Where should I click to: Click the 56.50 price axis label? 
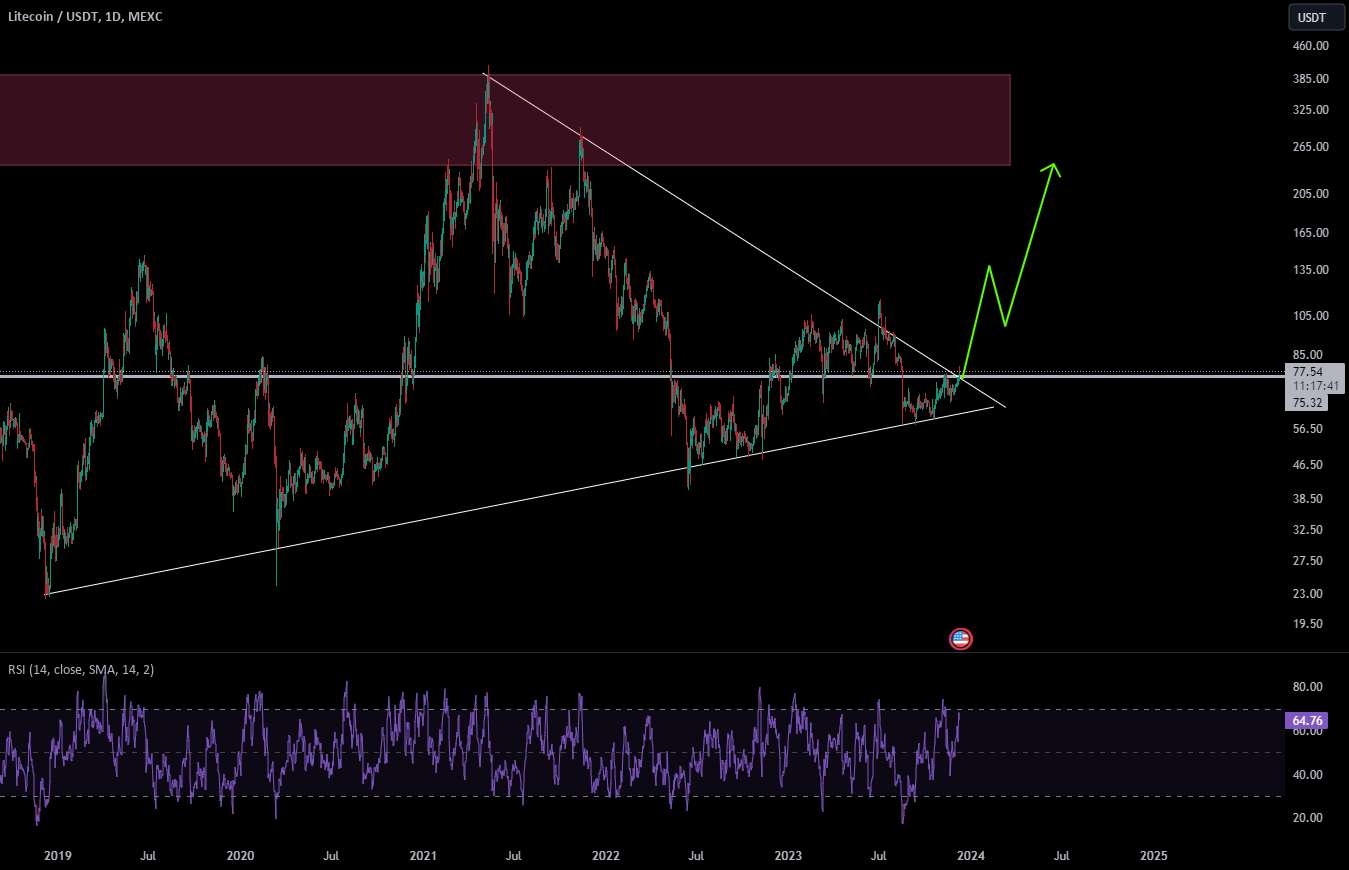(x=1308, y=429)
